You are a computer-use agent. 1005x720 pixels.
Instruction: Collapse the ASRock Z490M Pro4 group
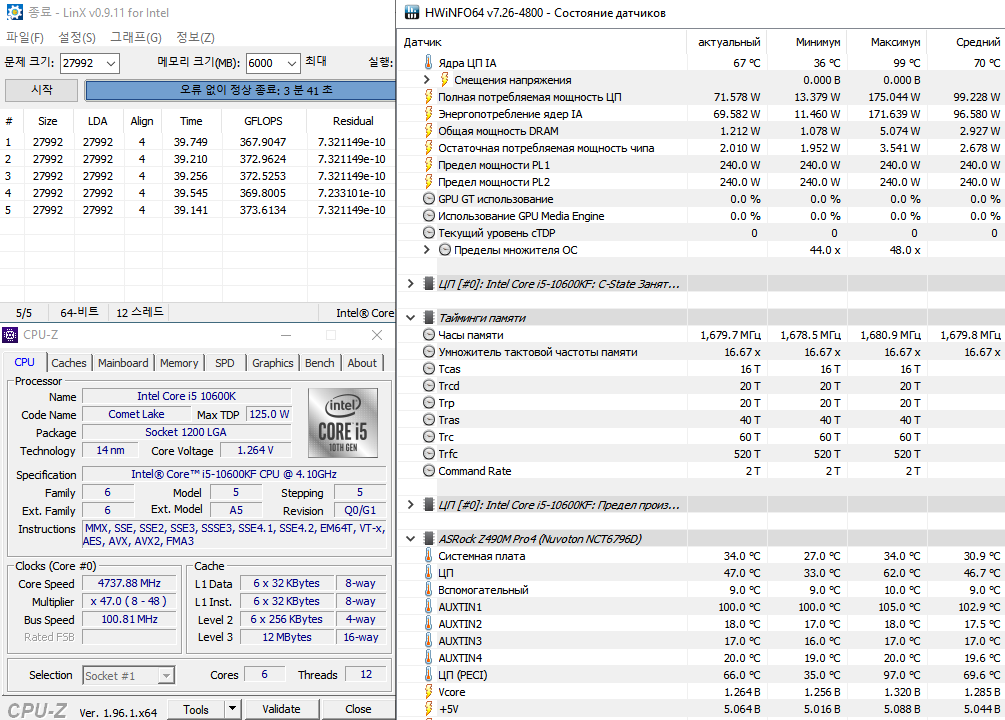click(x=410, y=539)
